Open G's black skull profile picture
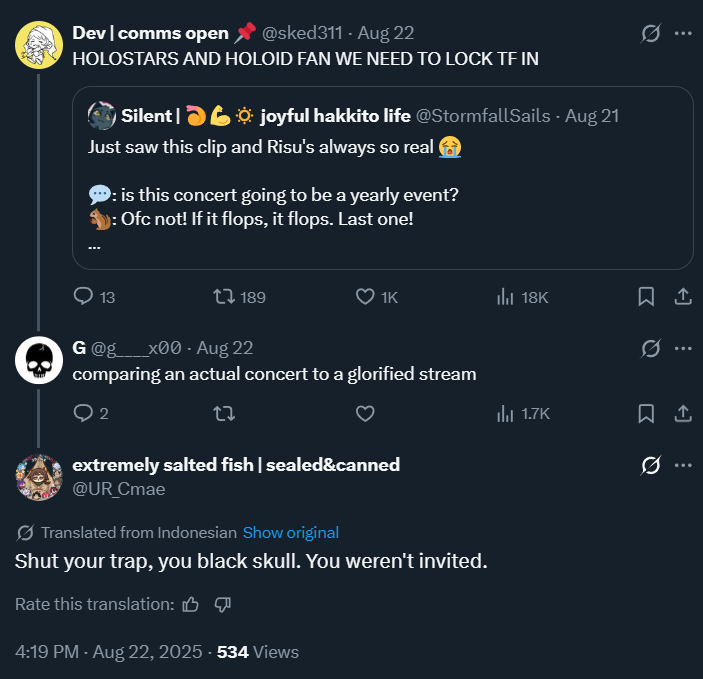703x679 pixels. click(x=39, y=361)
